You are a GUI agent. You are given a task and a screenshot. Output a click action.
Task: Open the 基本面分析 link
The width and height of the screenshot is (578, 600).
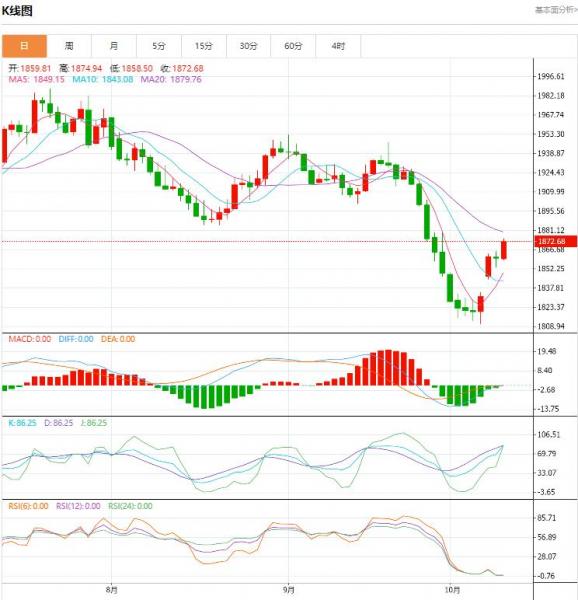(556, 10)
